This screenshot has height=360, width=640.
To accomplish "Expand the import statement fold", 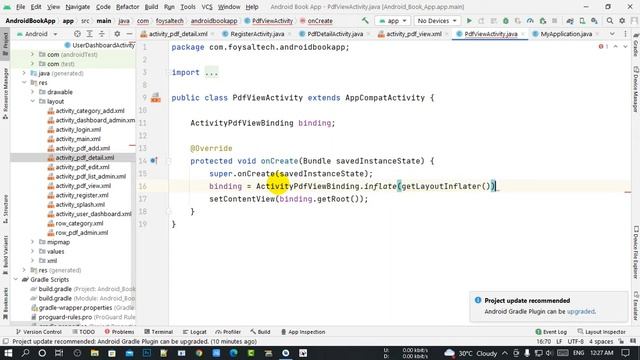I will tap(212, 72).
